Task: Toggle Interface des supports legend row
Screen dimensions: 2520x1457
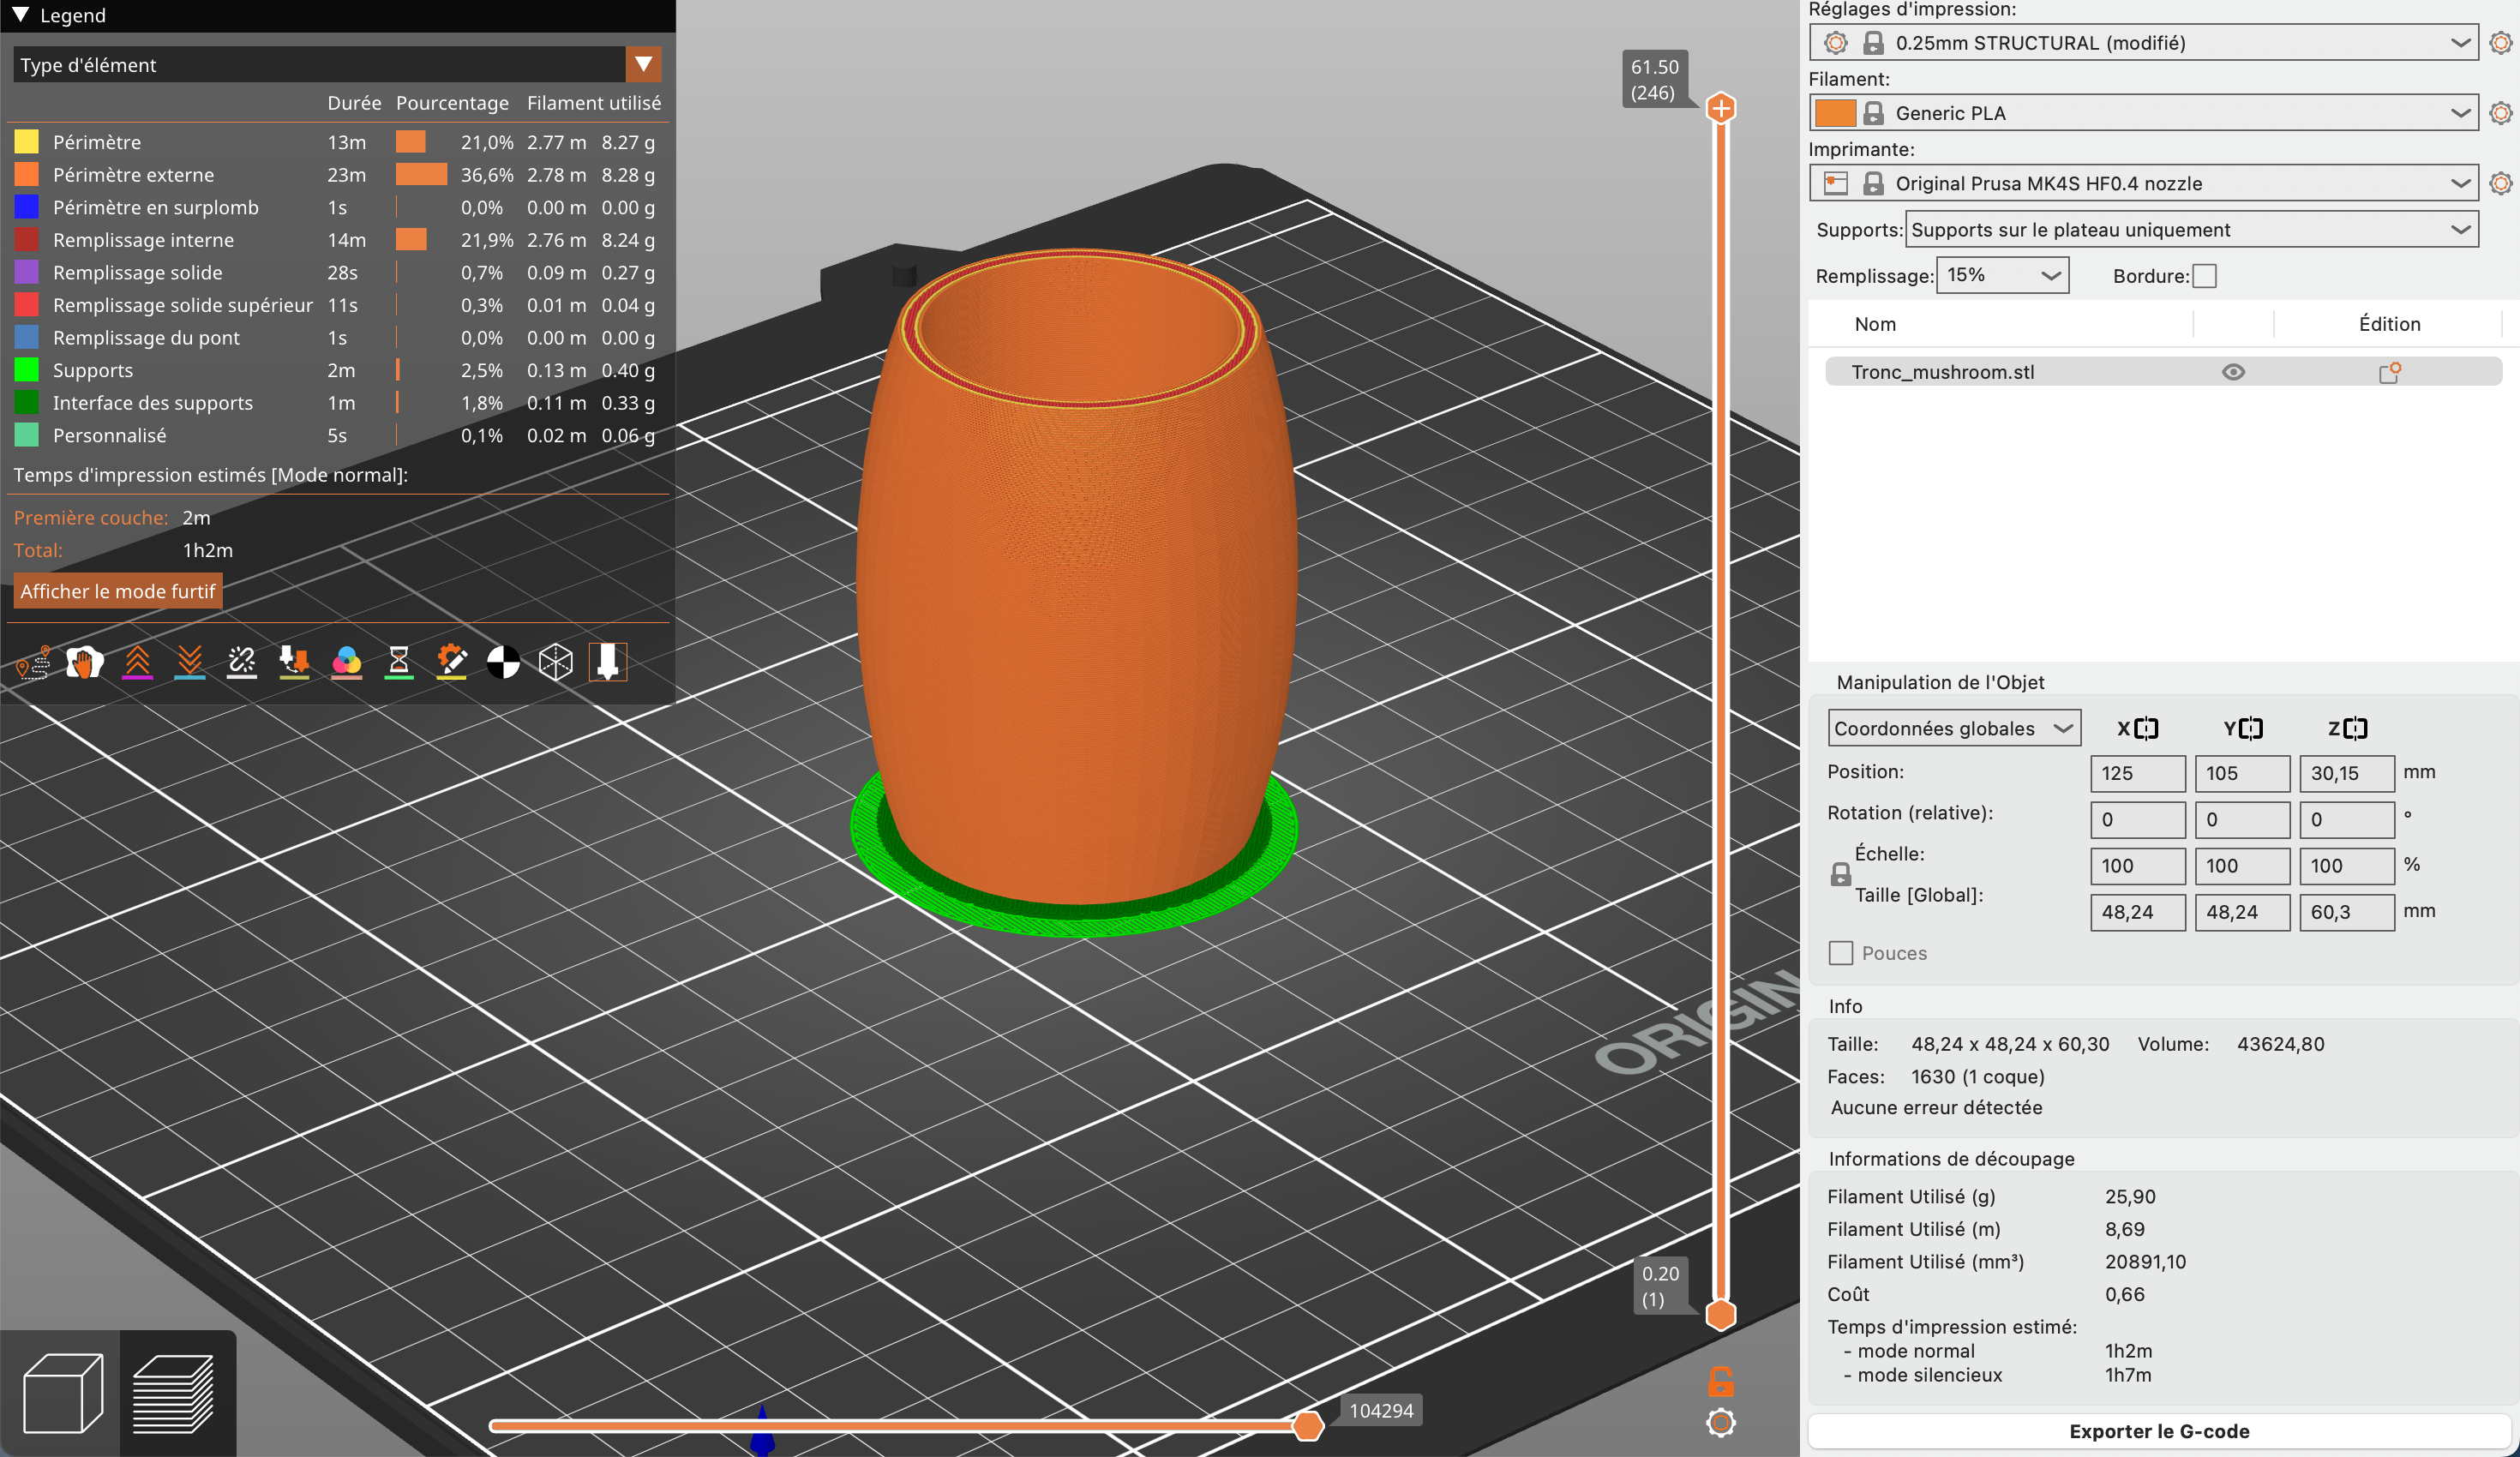Action: pyautogui.click(x=335, y=403)
